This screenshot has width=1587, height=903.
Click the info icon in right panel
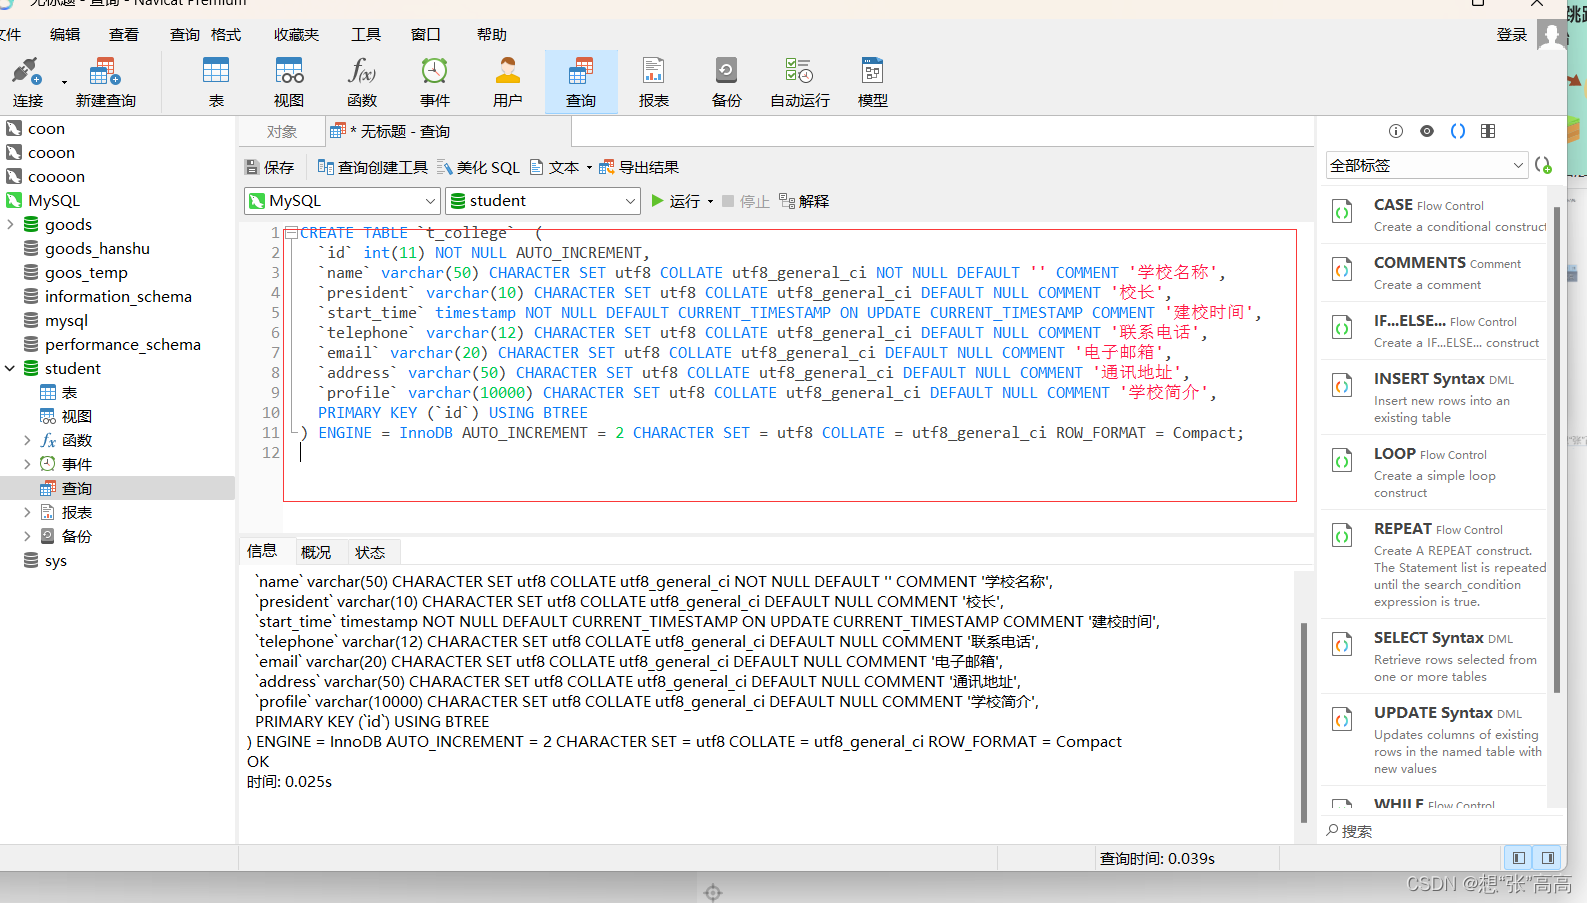click(x=1396, y=131)
